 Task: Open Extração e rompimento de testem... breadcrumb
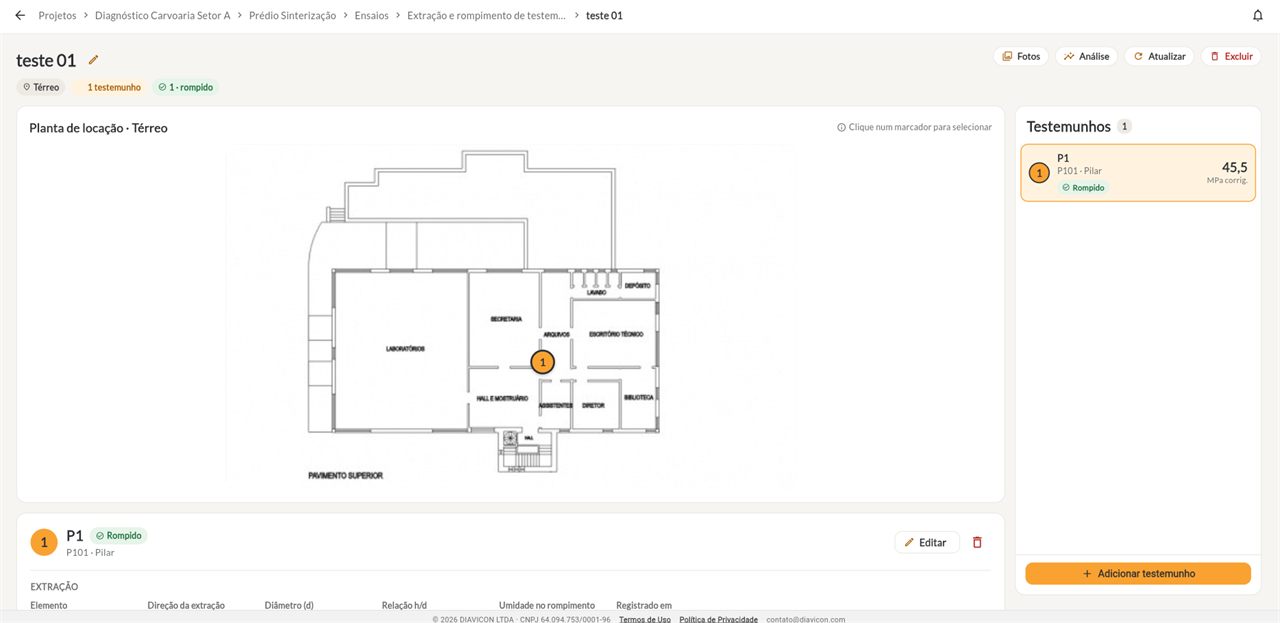point(487,15)
